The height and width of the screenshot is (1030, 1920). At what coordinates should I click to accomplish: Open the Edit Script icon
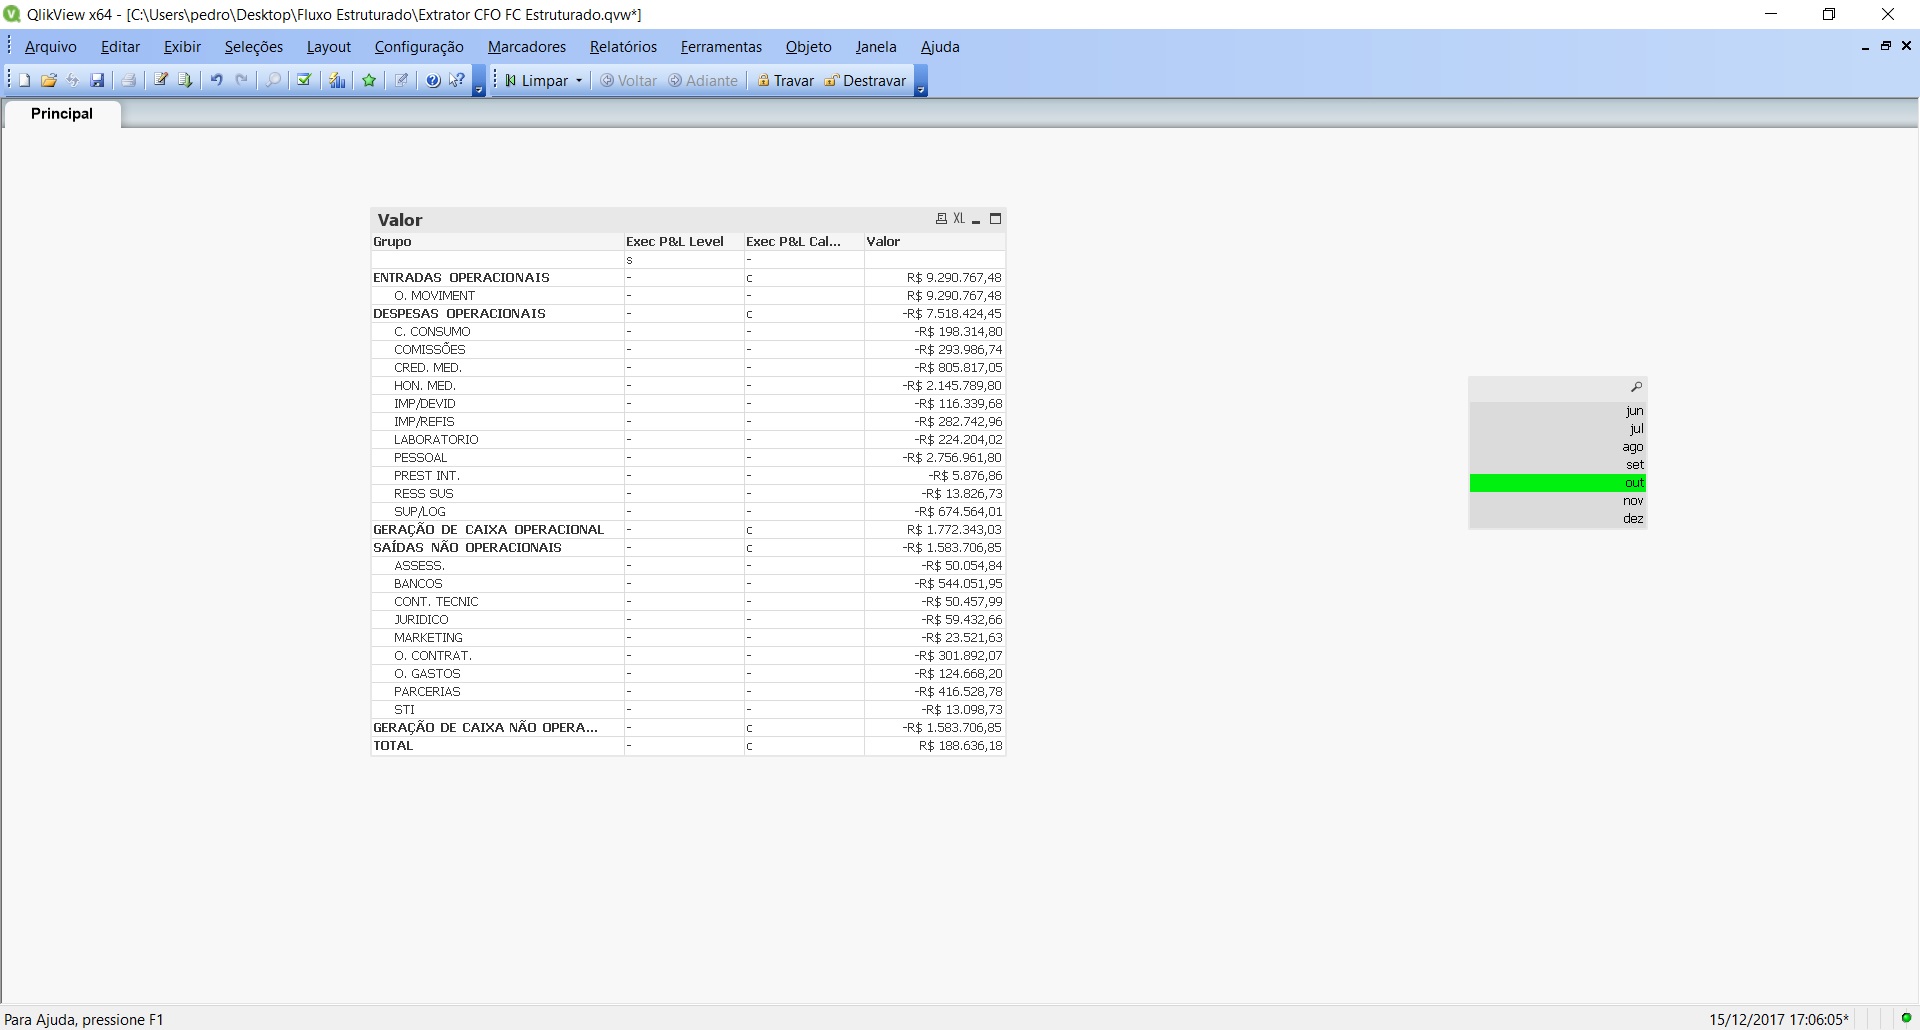(160, 81)
